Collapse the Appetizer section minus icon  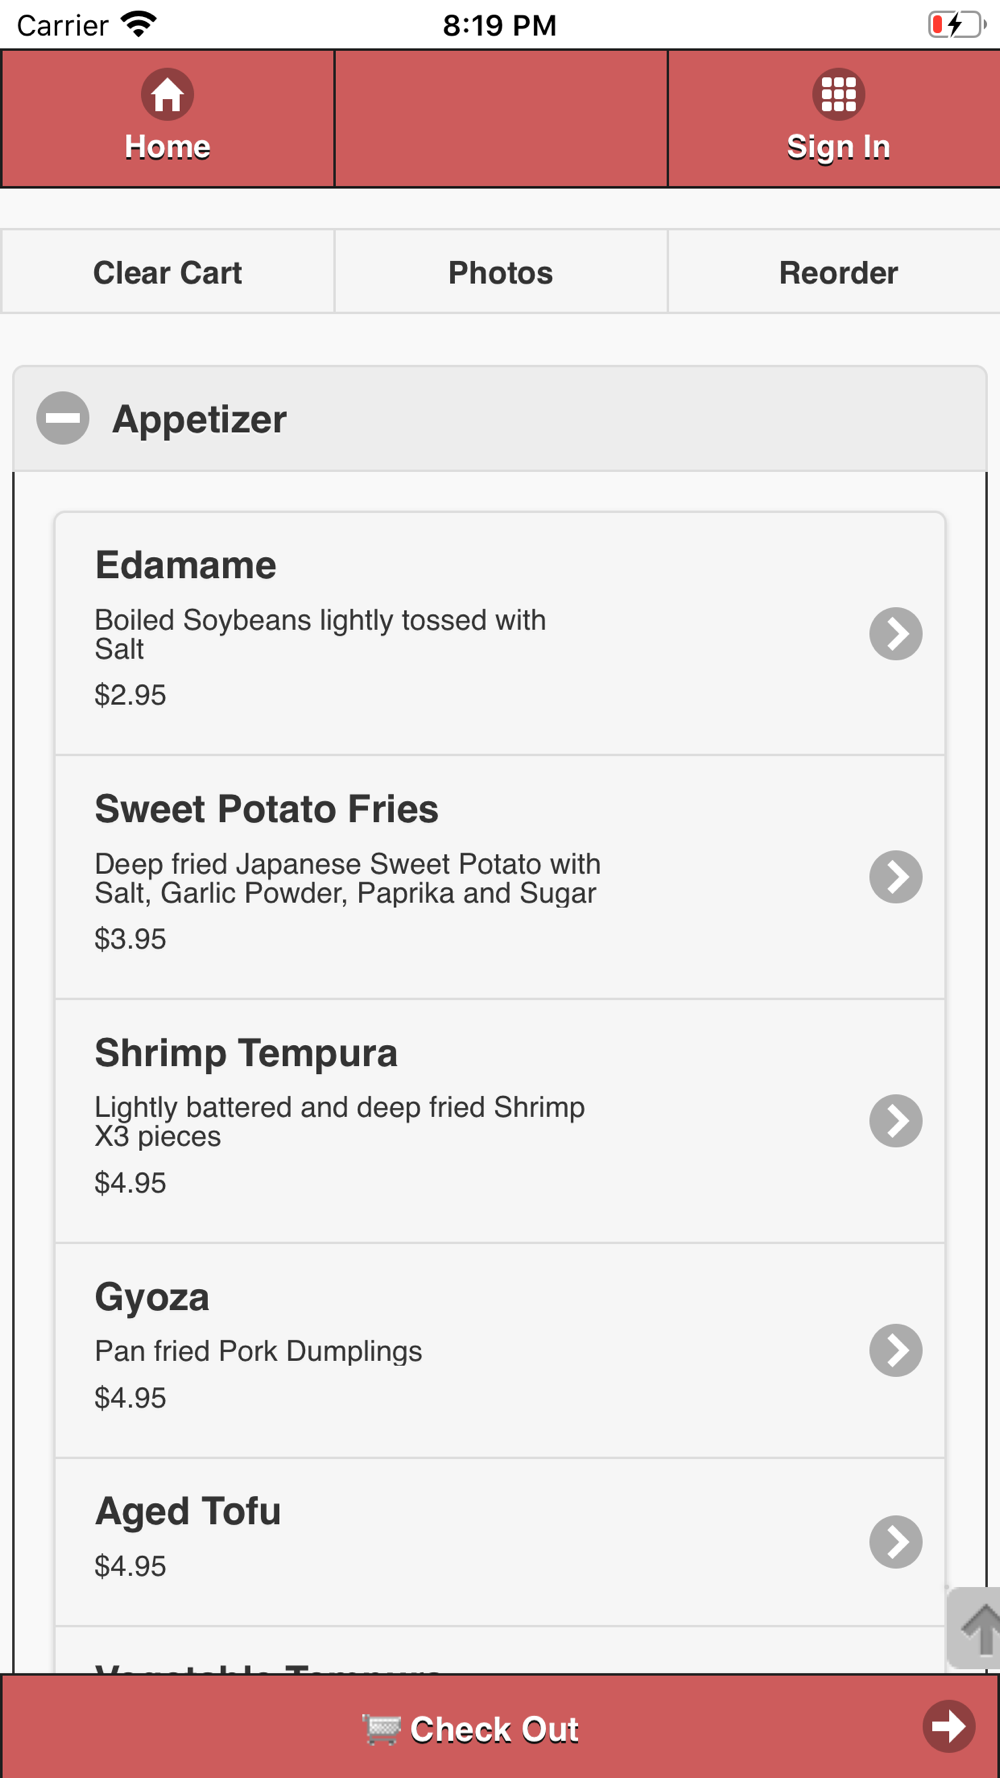pos(63,418)
